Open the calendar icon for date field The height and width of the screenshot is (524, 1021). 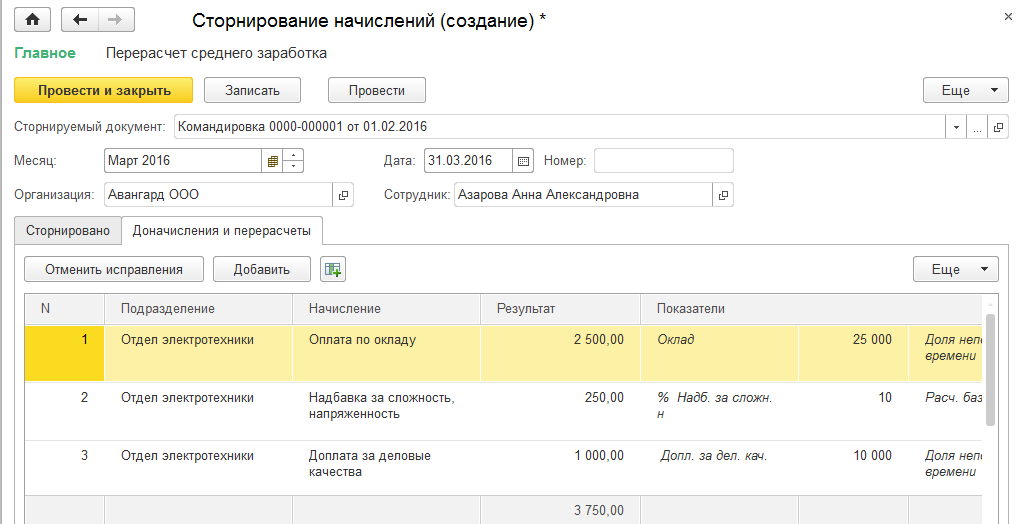[x=523, y=161]
